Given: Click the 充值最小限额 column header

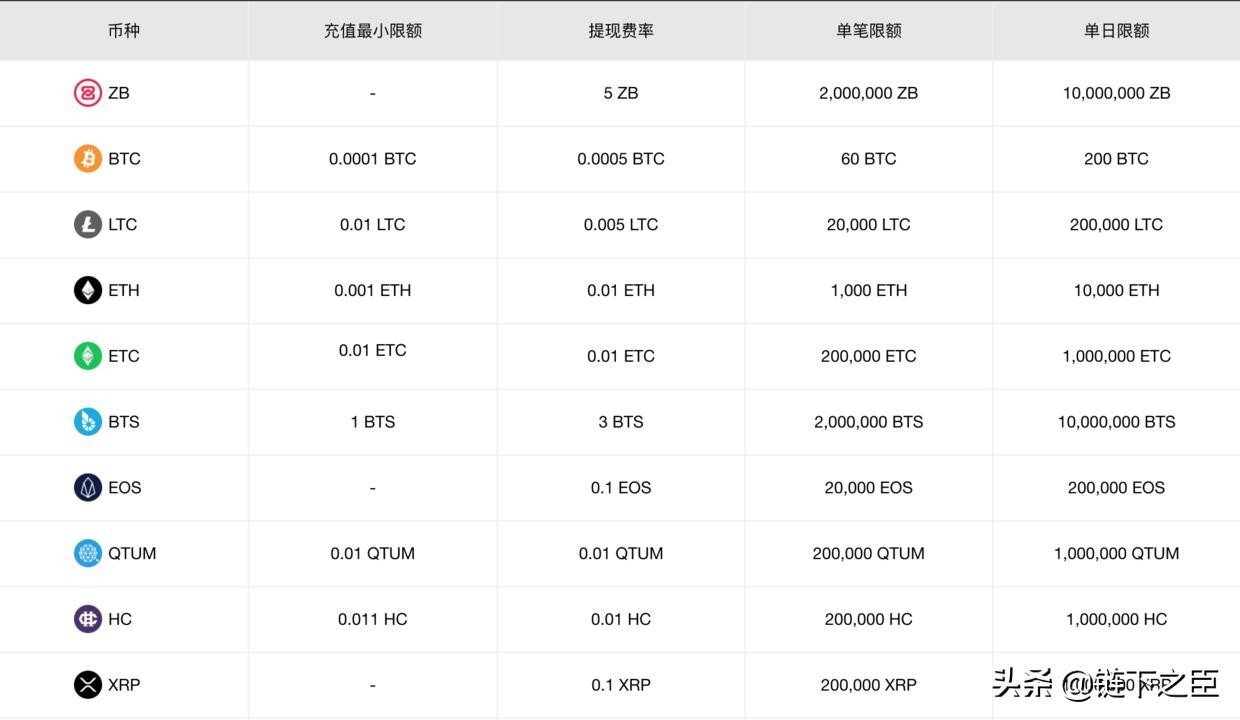Looking at the screenshot, I should pyautogui.click(x=372, y=31).
